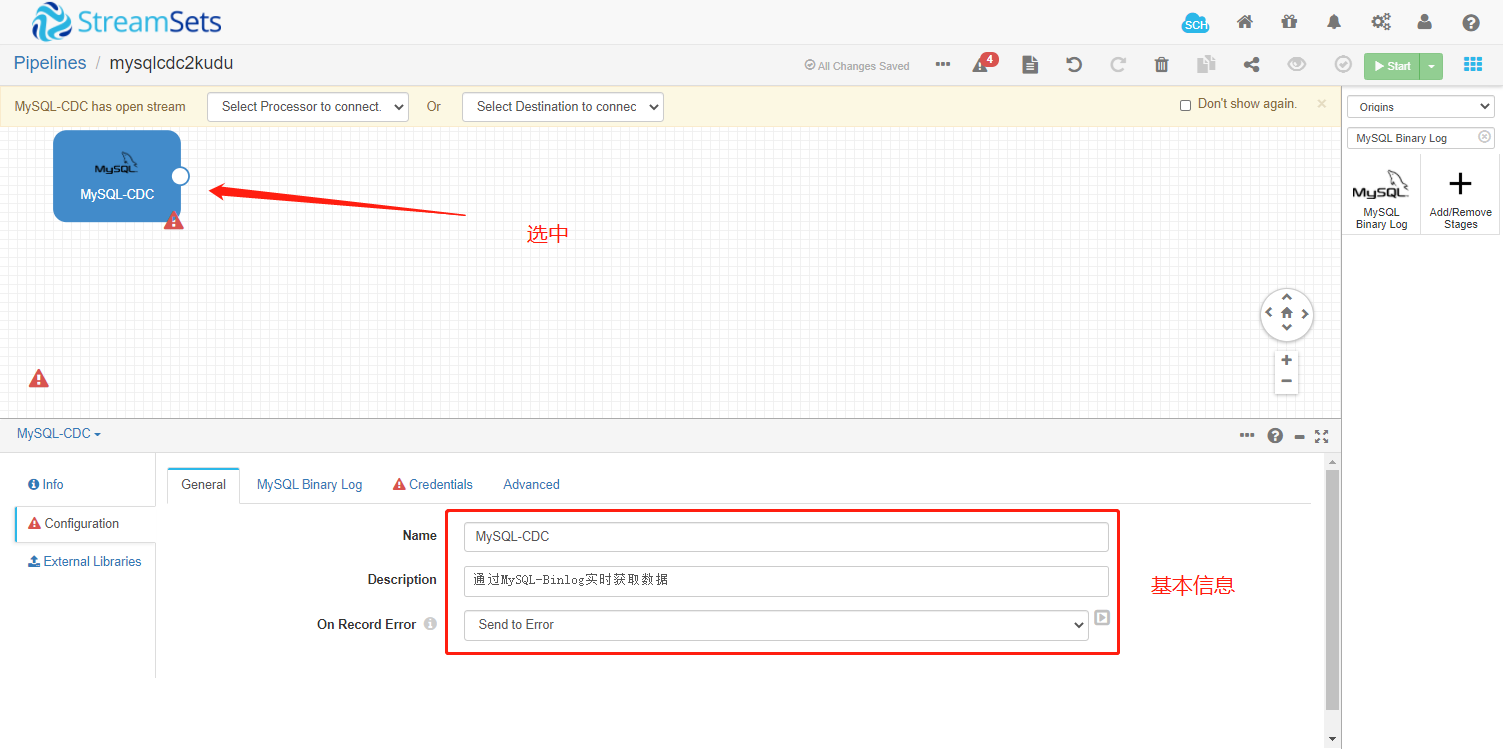Click the warning triangle on MySQL-CDC stage
The height and width of the screenshot is (749, 1503).
click(174, 220)
